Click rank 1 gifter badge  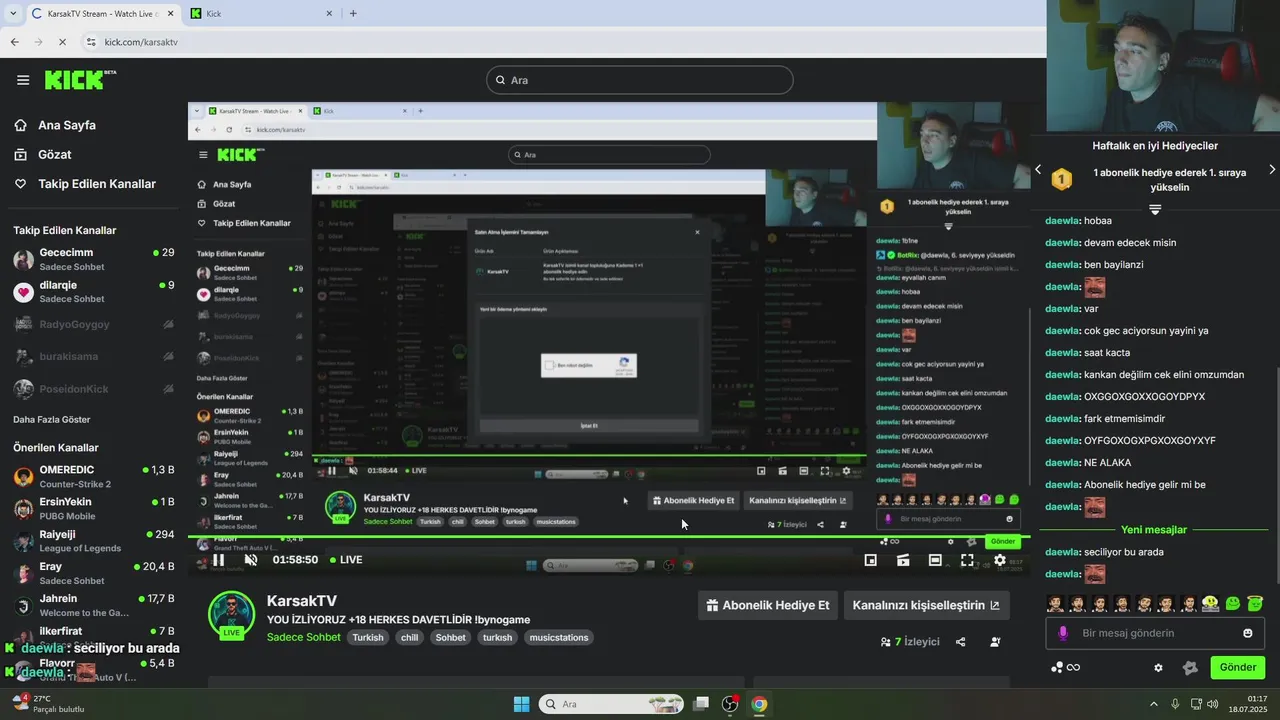tap(1061, 180)
